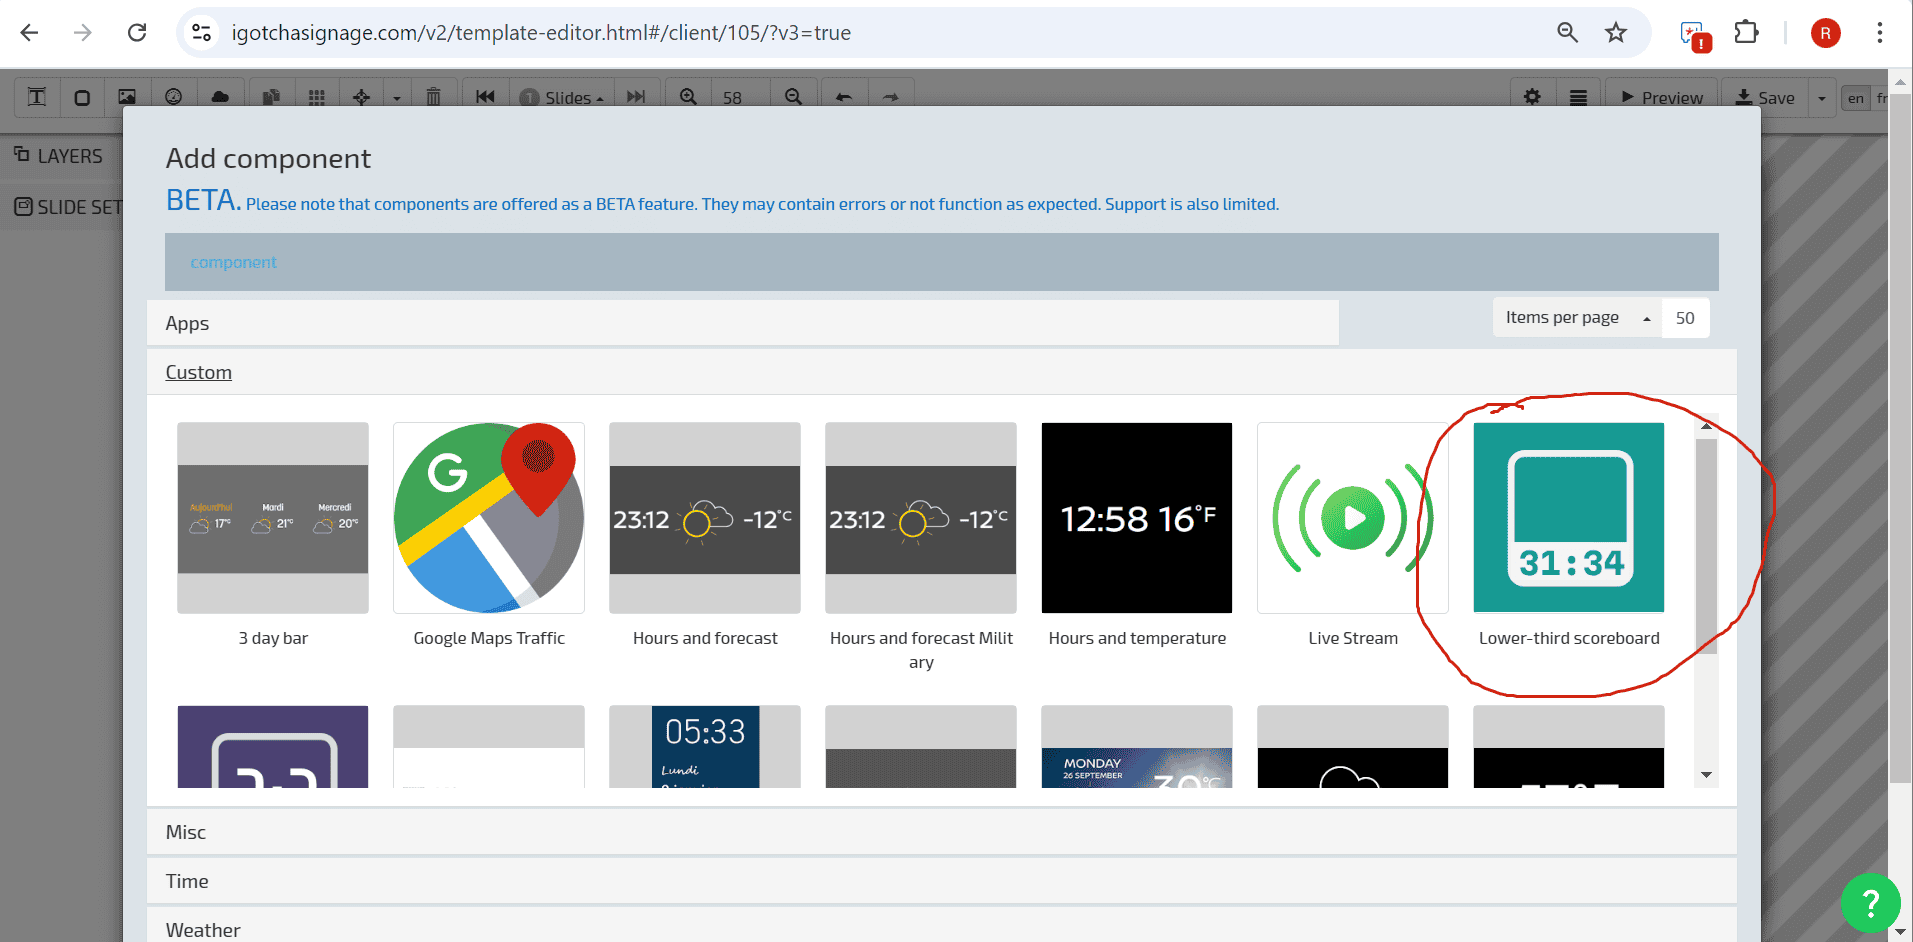Collapse the Custom category heading
Viewport: 1913px width, 942px height.
[198, 372]
